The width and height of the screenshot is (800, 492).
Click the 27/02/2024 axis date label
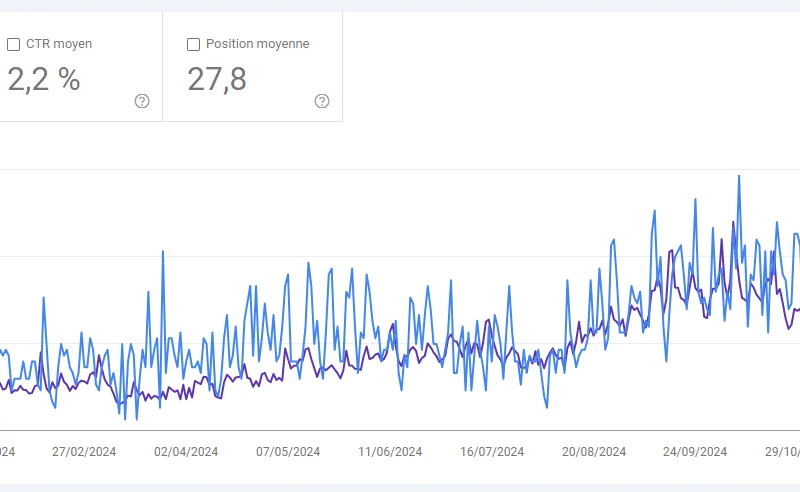[x=84, y=452]
